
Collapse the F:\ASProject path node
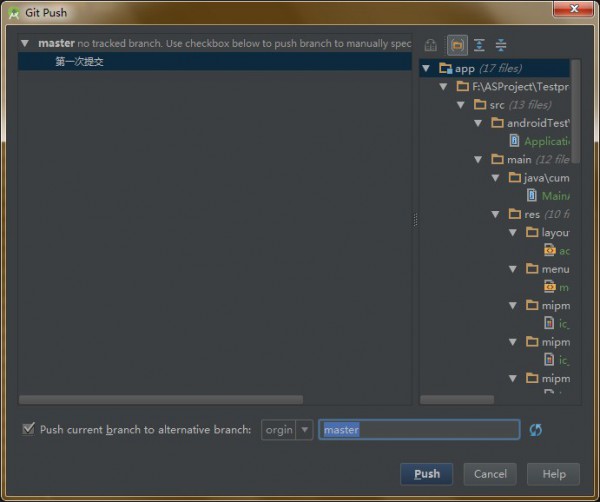point(443,86)
